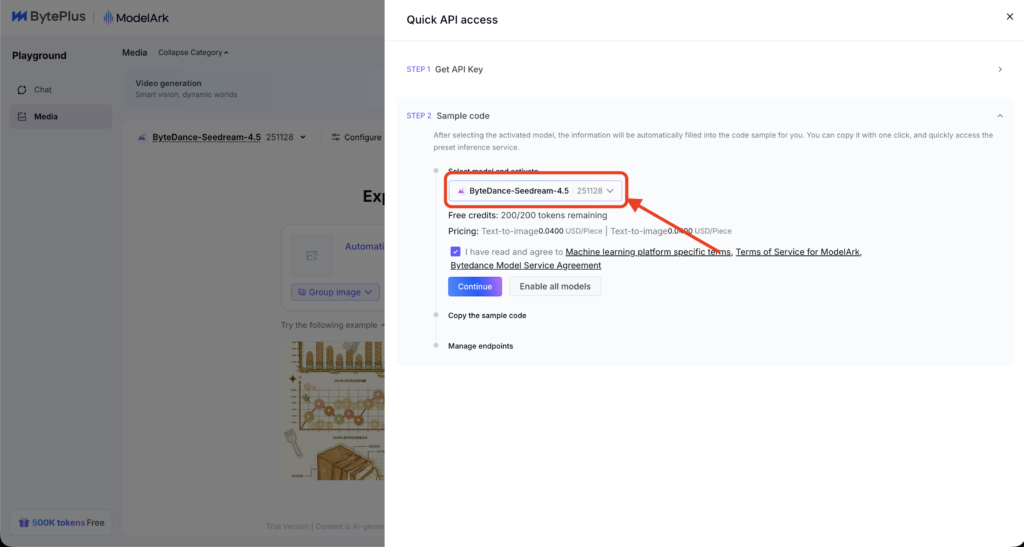
Task: Click the Media sidebar icon
Action: click(x=22, y=117)
